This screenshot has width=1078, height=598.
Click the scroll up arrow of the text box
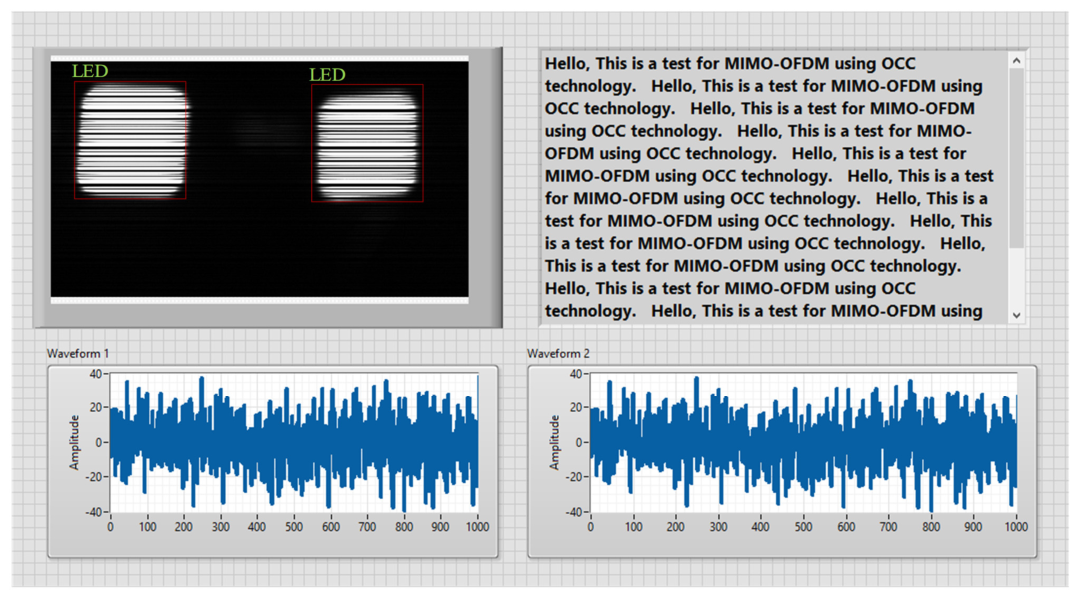pyautogui.click(x=1017, y=61)
